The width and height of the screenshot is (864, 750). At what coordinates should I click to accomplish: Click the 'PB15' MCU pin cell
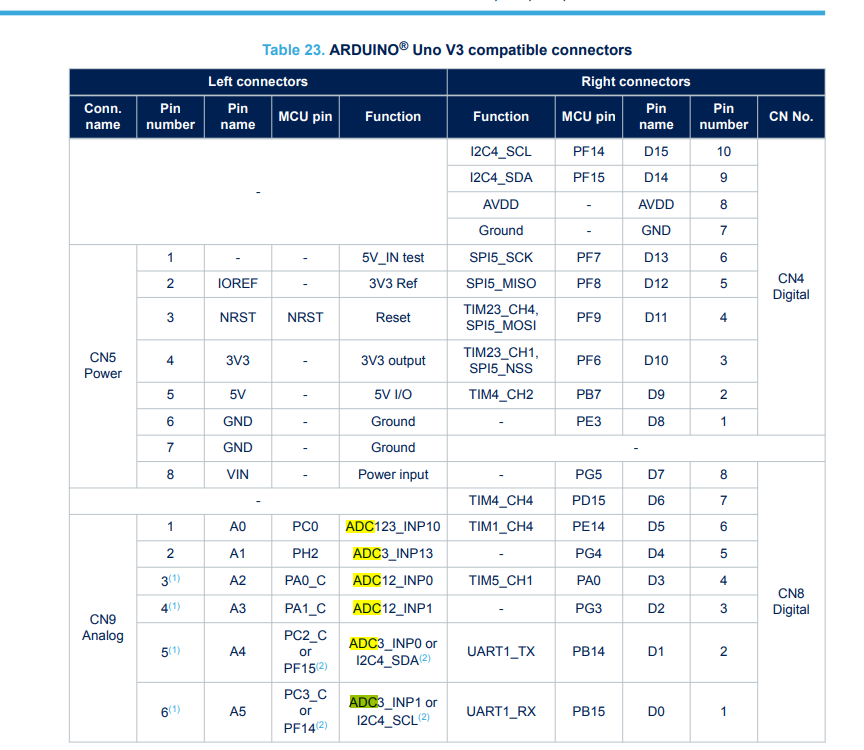tap(588, 711)
